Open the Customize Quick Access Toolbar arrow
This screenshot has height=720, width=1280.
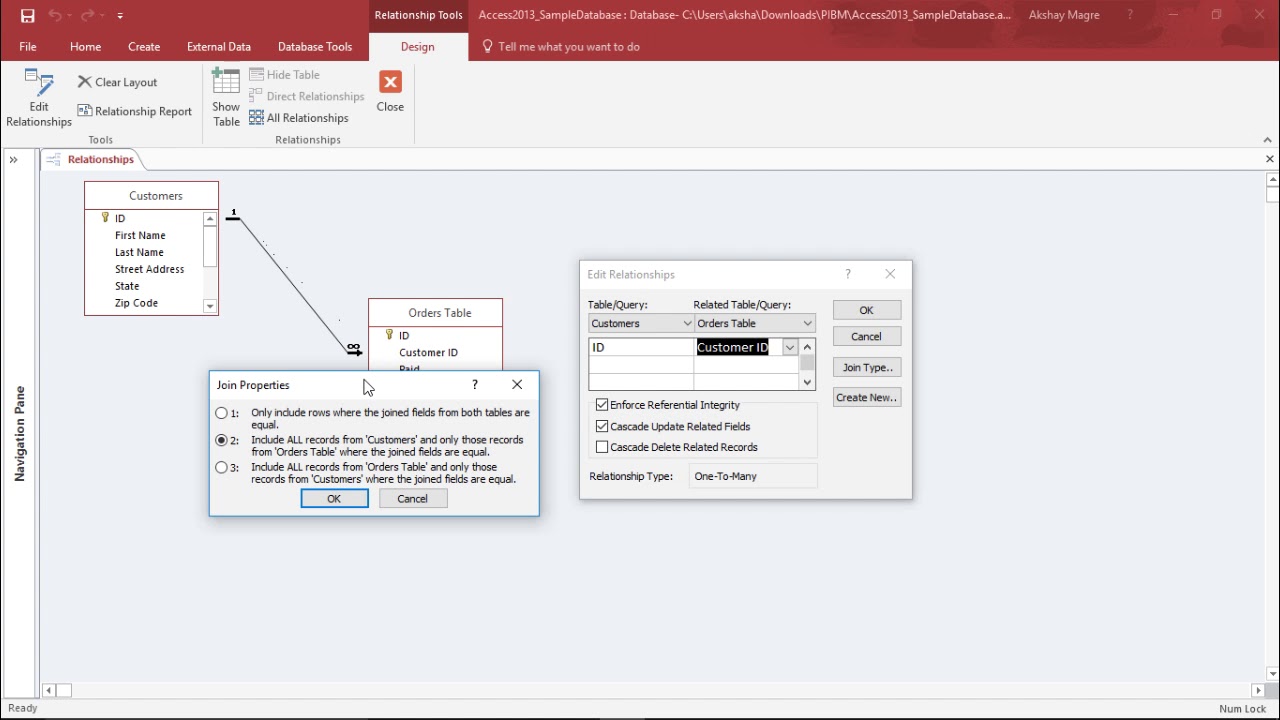click(x=120, y=16)
